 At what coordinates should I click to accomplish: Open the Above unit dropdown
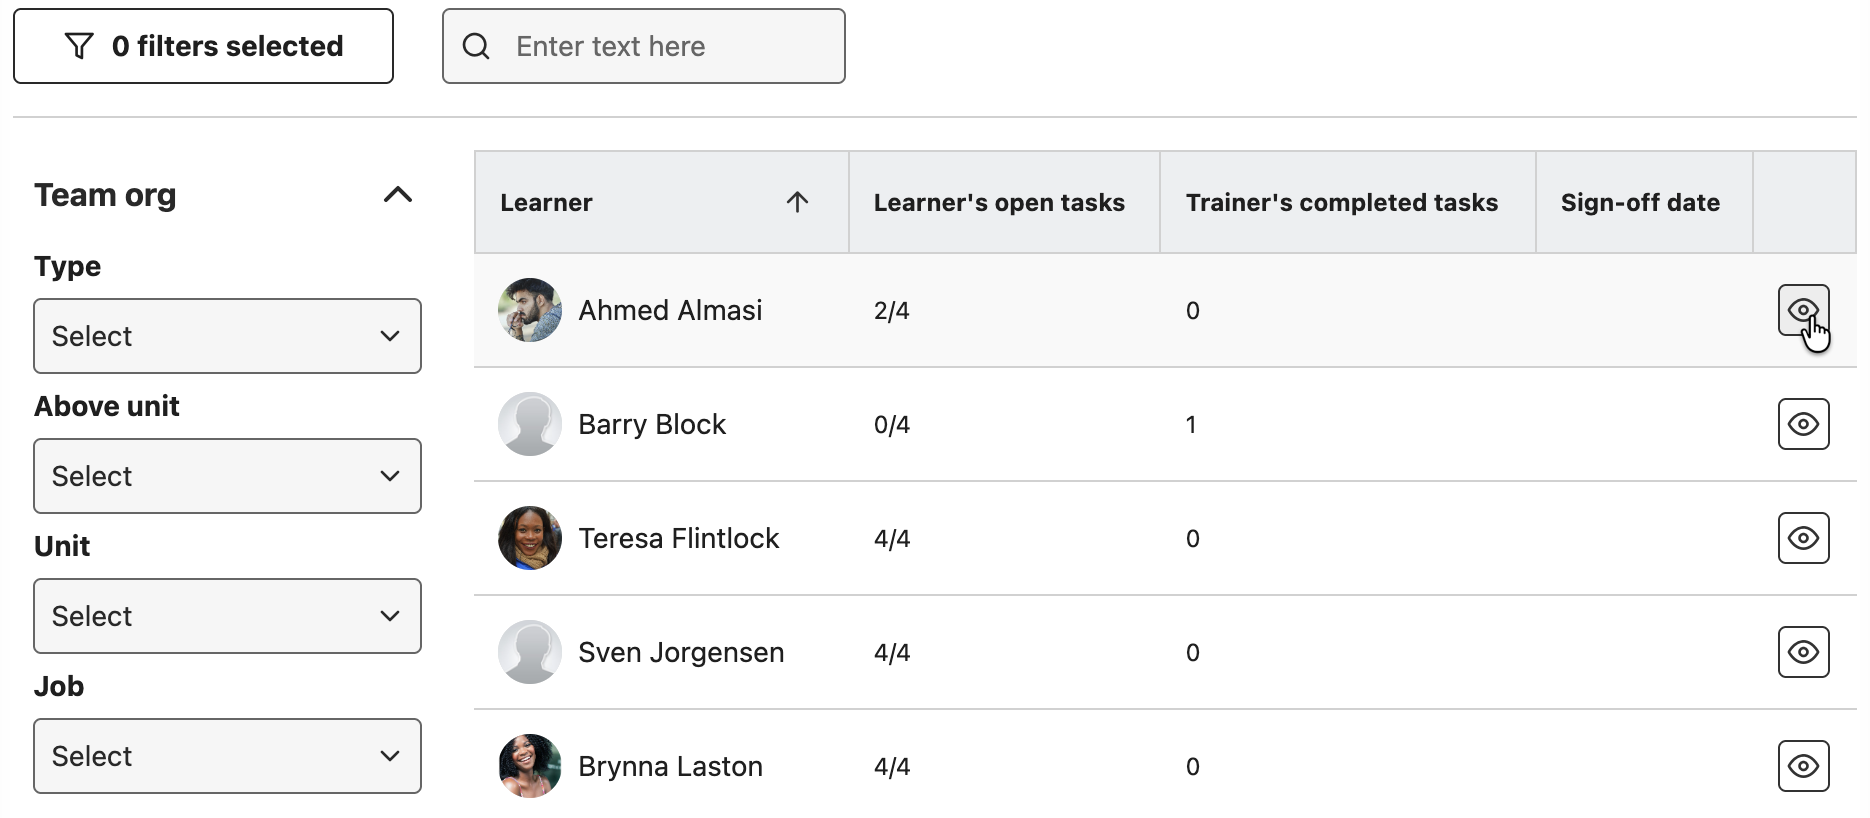[x=227, y=476]
